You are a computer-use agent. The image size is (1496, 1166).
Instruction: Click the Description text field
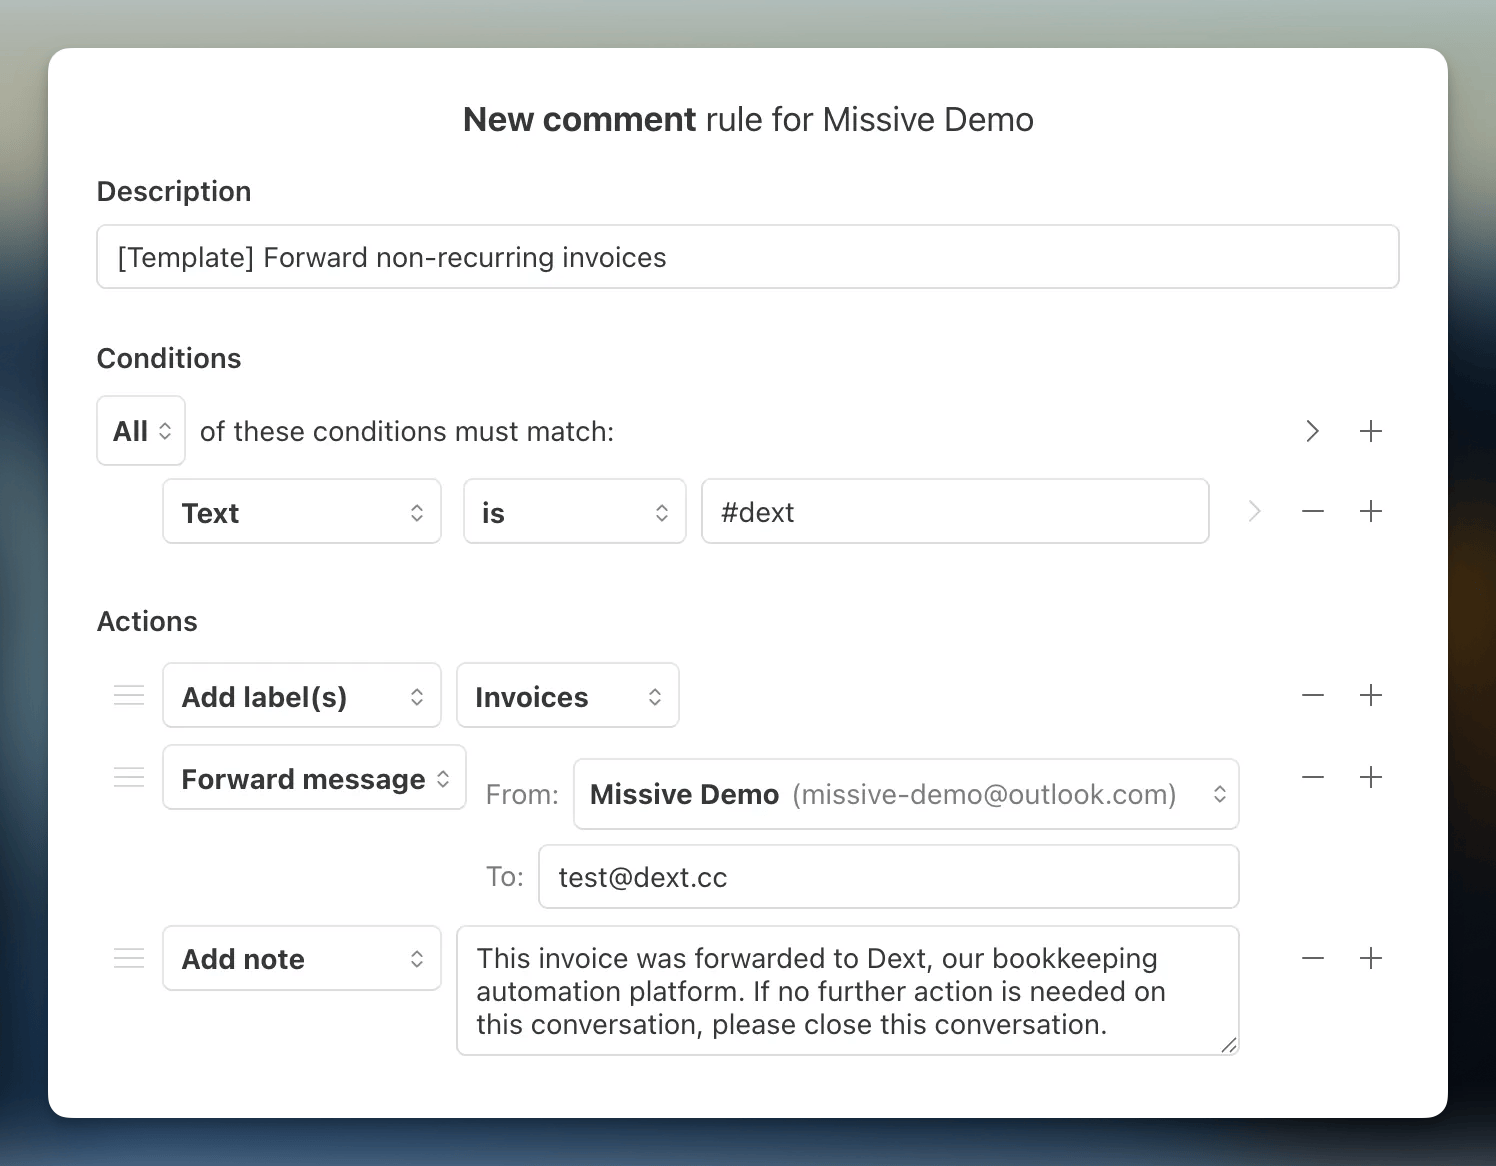747,257
